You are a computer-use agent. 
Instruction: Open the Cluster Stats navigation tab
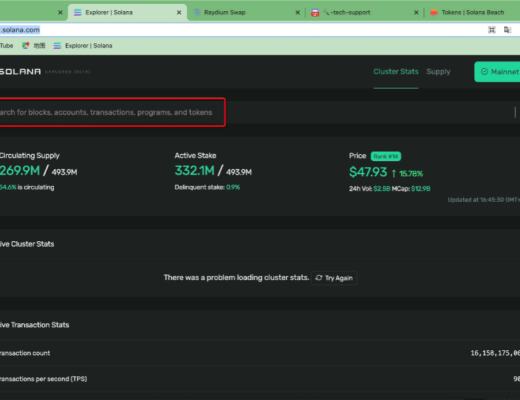(x=396, y=72)
